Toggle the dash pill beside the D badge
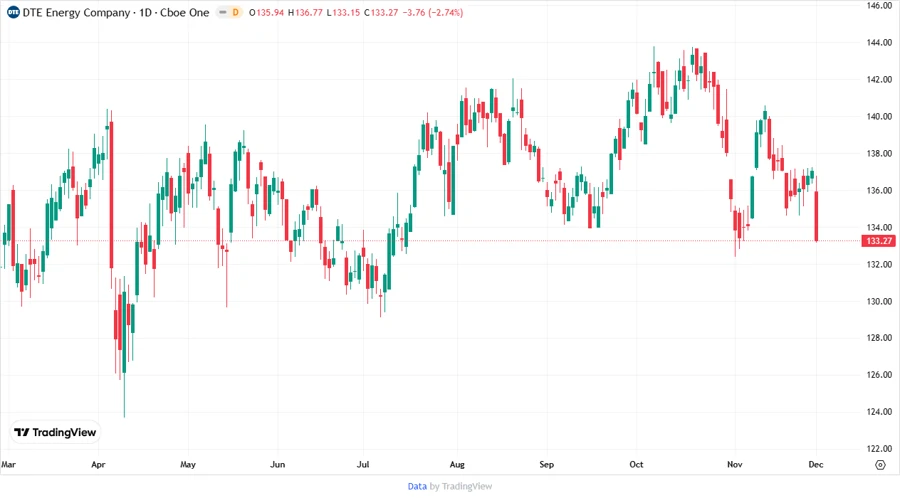900x498 pixels. tap(223, 12)
